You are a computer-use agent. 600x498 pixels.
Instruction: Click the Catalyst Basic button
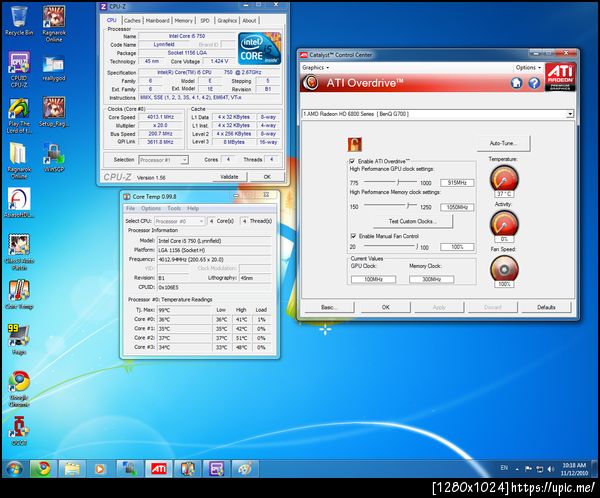pos(328,307)
